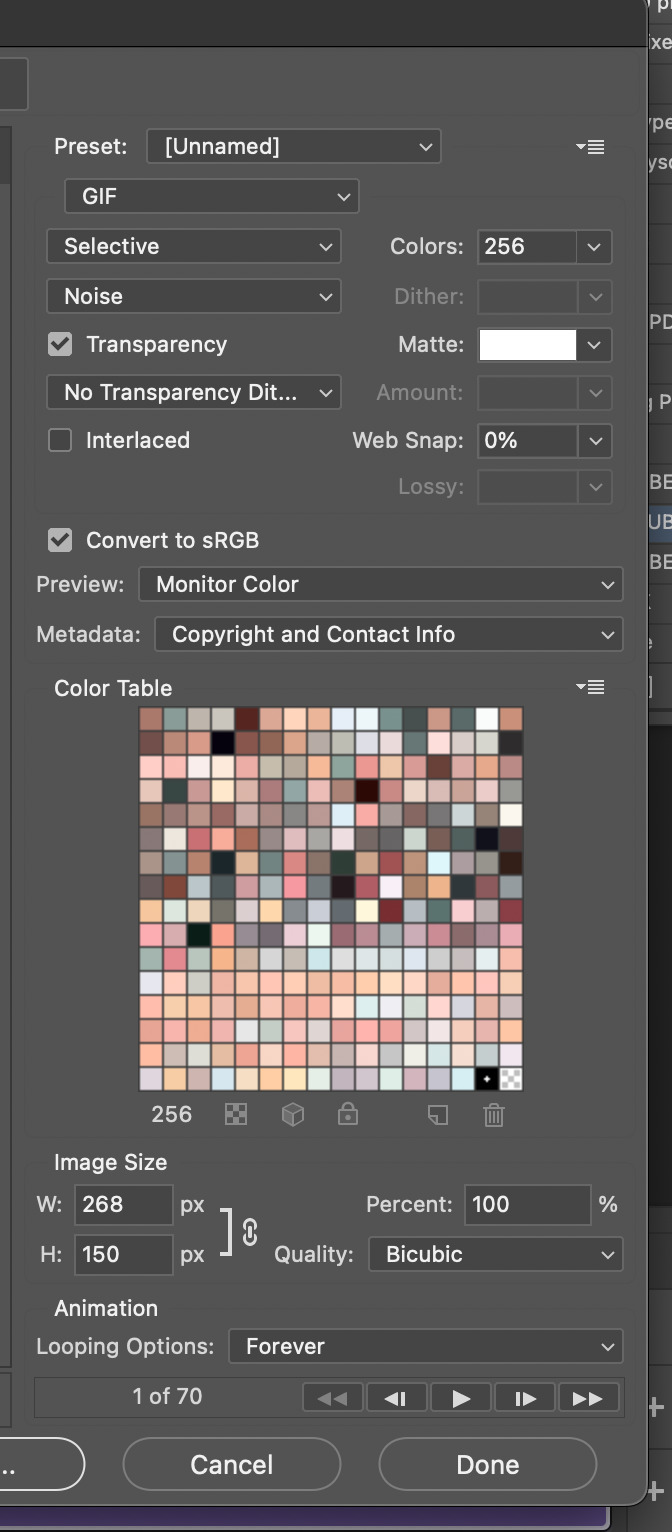Open the Preset [Unnamed] dropdown

293,146
